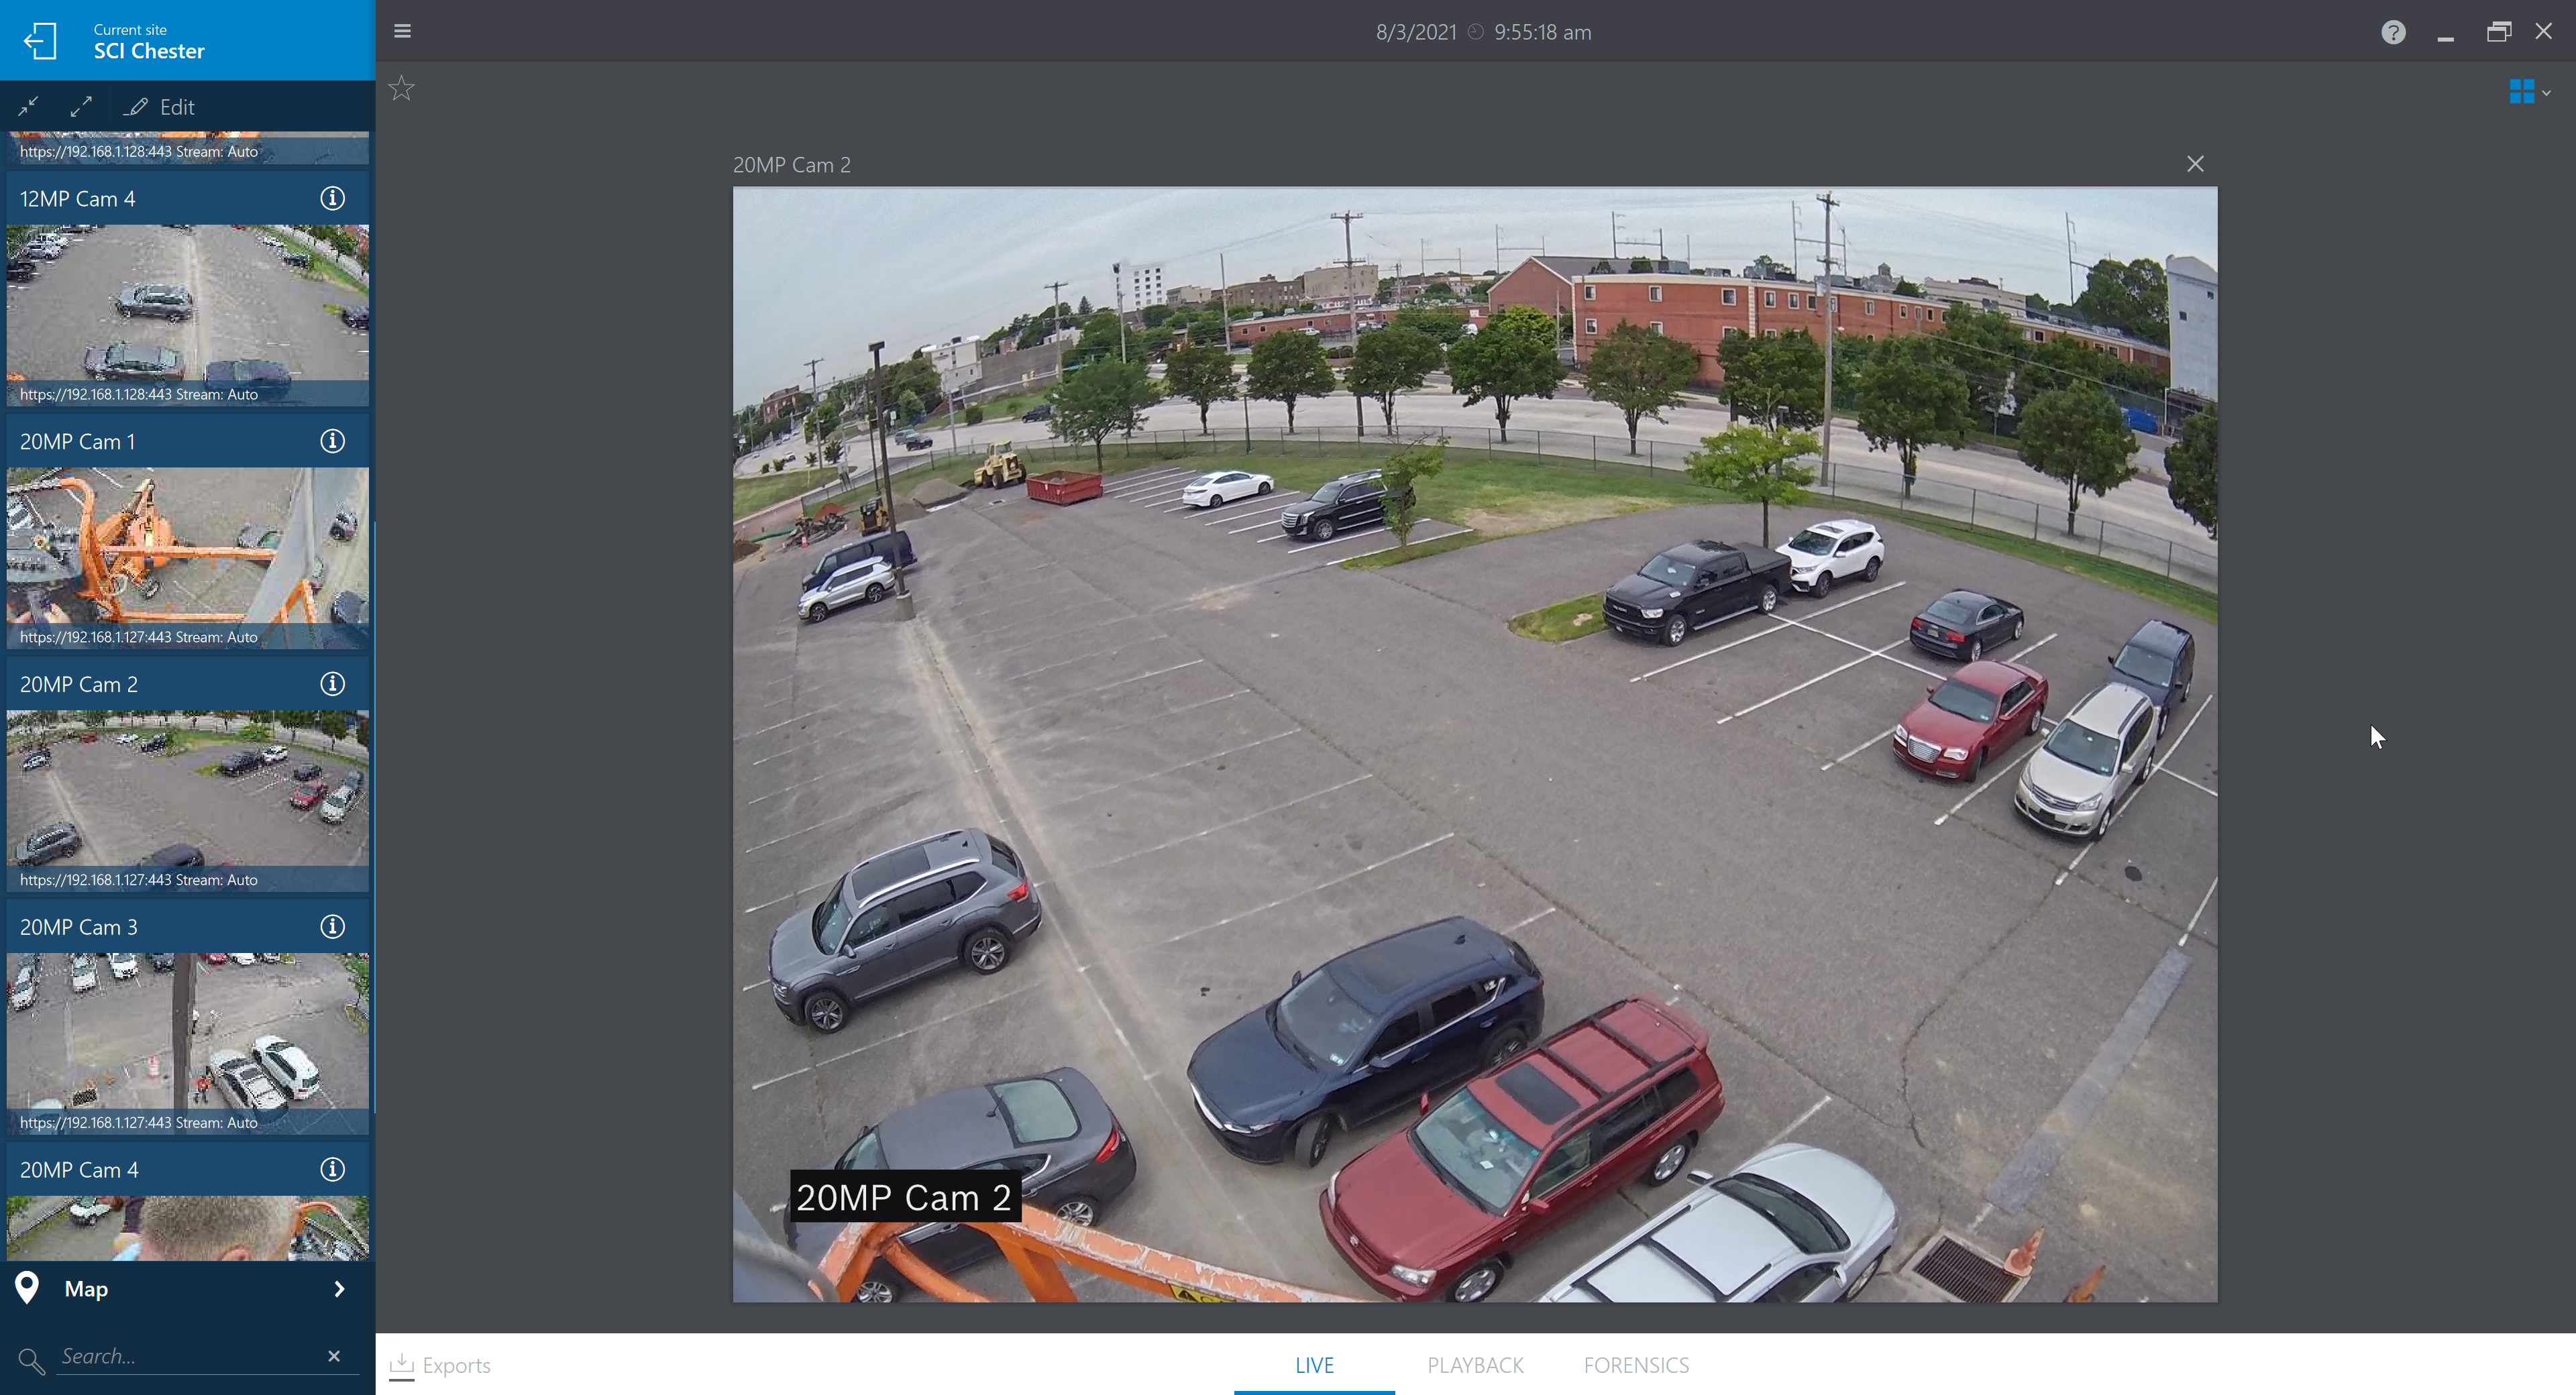Screen dimensions: 2576x1395
Task: Click 20MP Cam 3 stream URL text
Action: pyautogui.click(x=139, y=1122)
